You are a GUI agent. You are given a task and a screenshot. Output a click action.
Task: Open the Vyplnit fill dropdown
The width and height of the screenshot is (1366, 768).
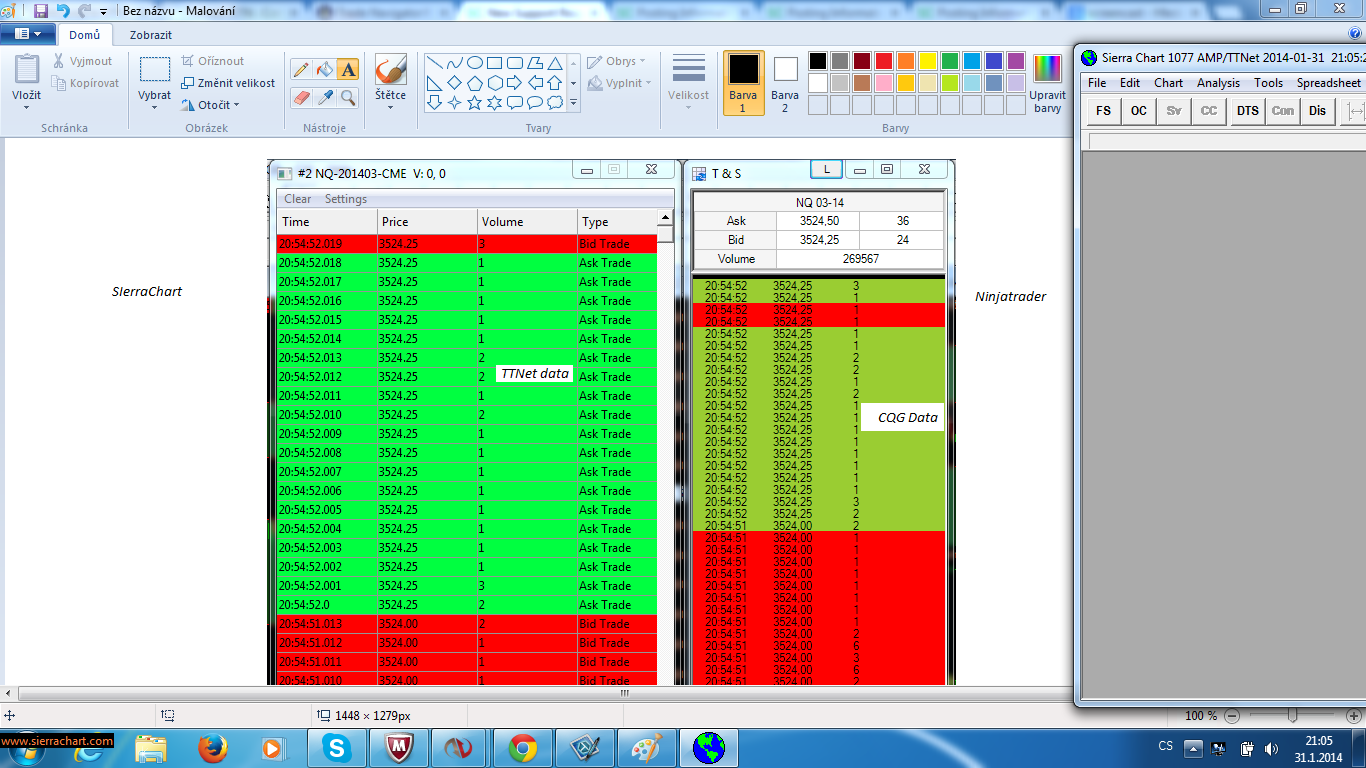click(x=621, y=83)
